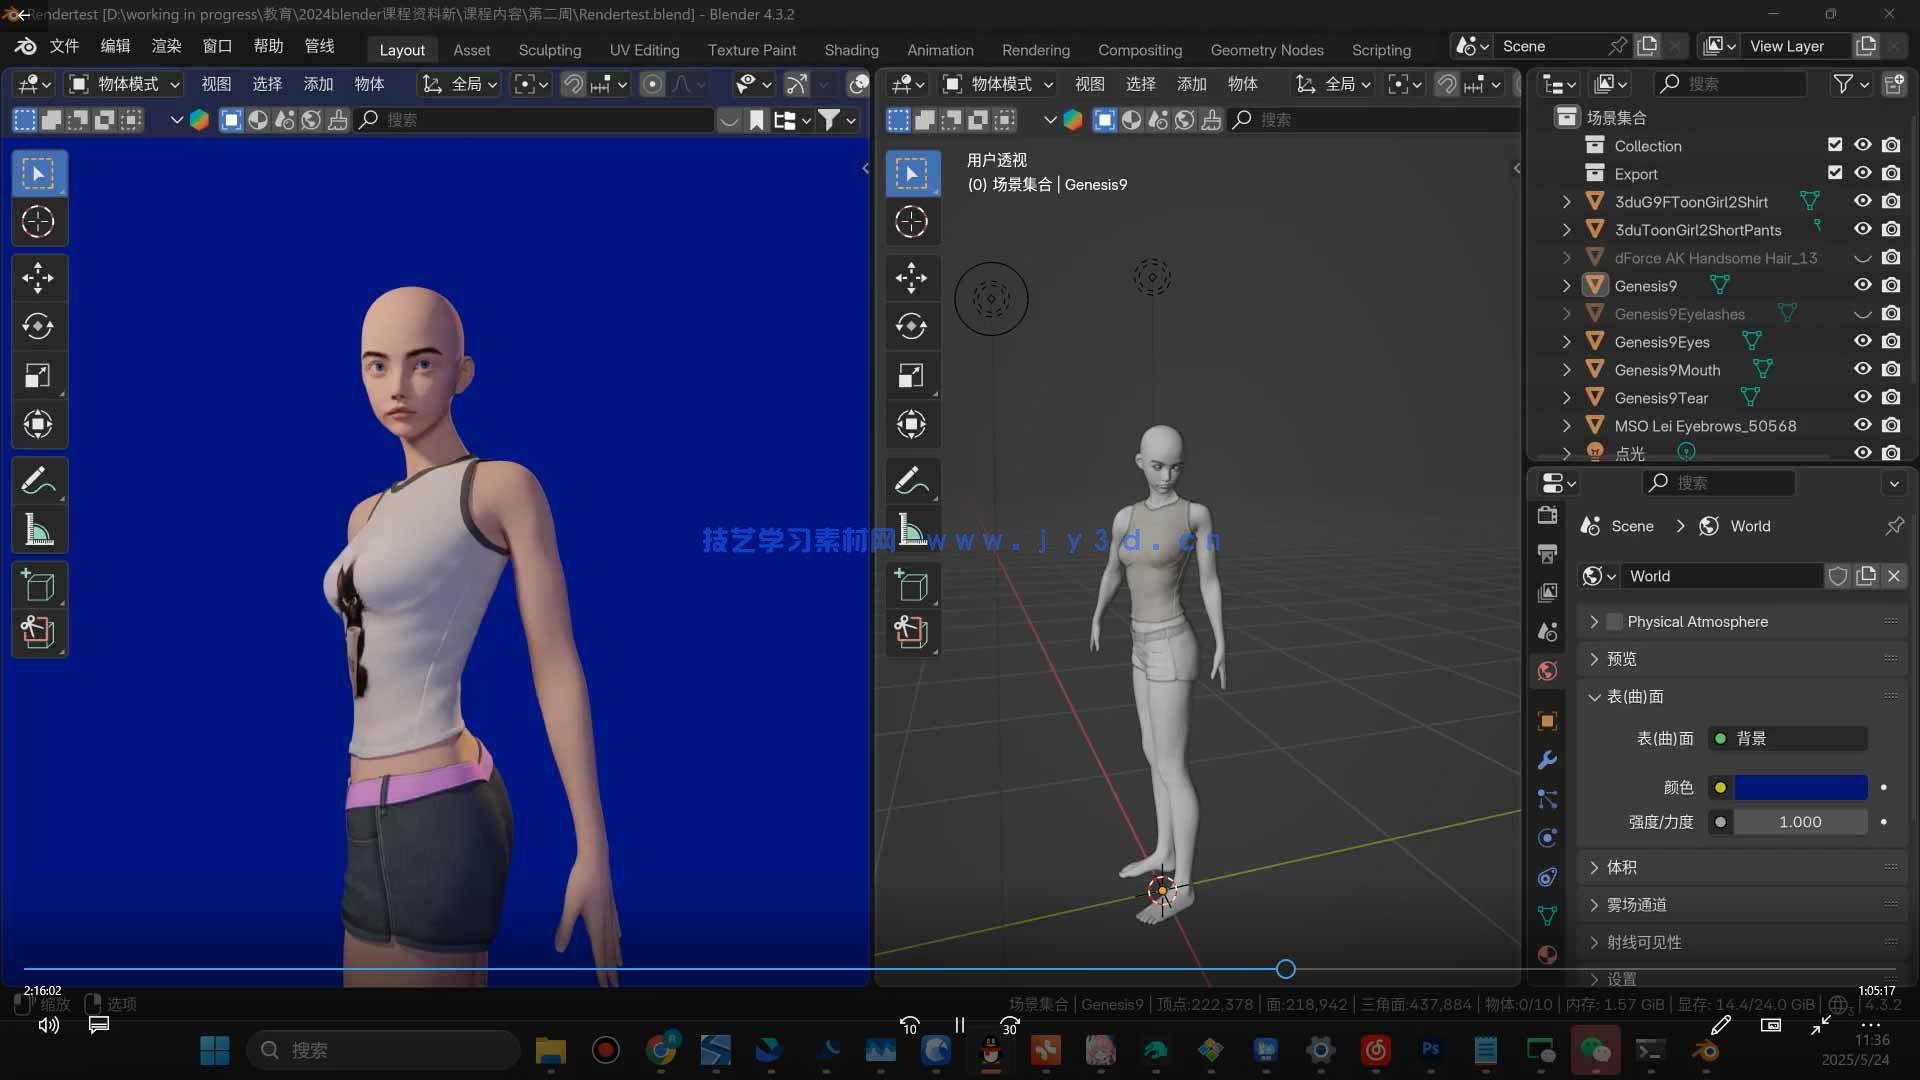Select the Move tool in left viewport

[x=38, y=278]
